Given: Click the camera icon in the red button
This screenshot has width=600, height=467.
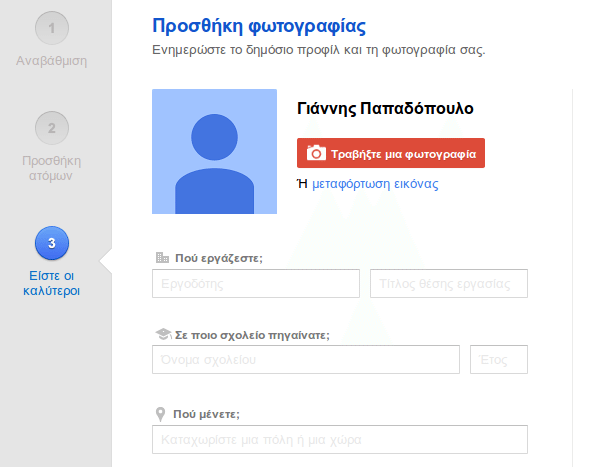Looking at the screenshot, I should [x=316, y=153].
